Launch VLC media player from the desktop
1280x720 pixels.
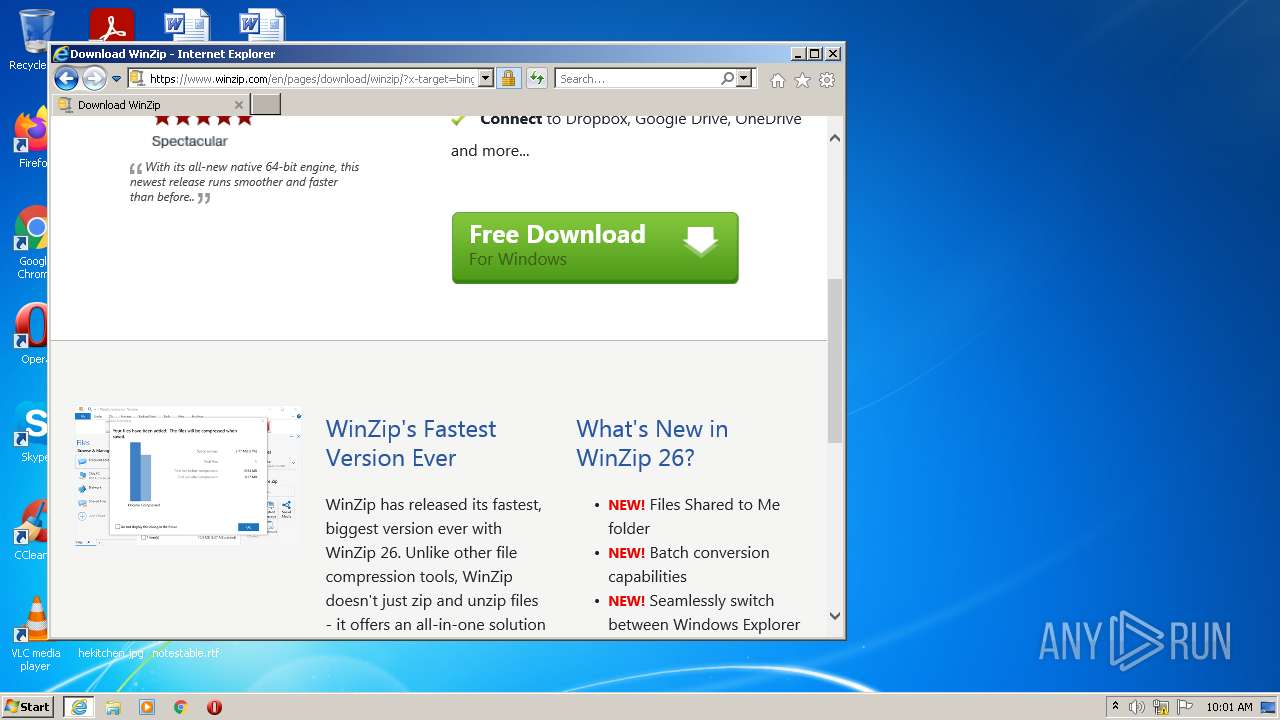tap(35, 634)
